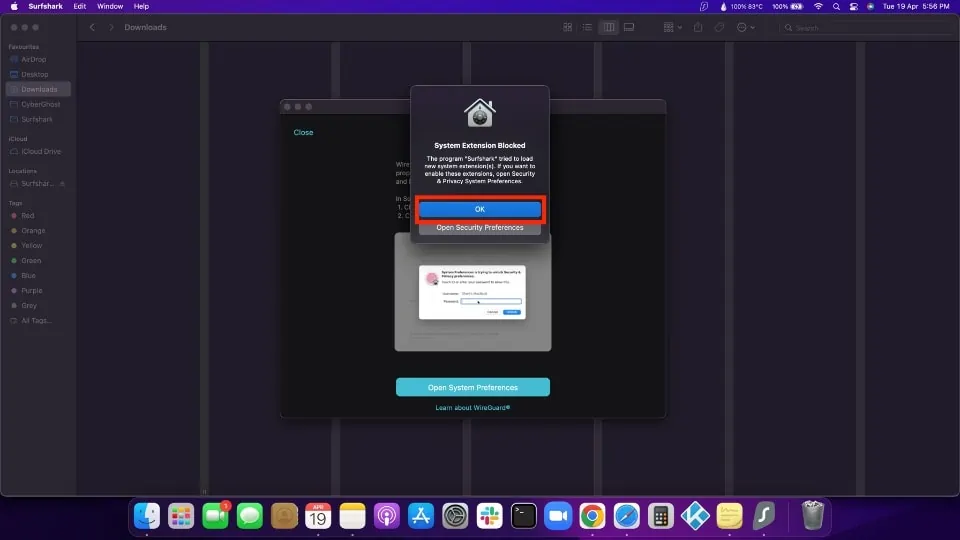Open FaceTime from the Dock
960x540 pixels.
[x=216, y=516]
